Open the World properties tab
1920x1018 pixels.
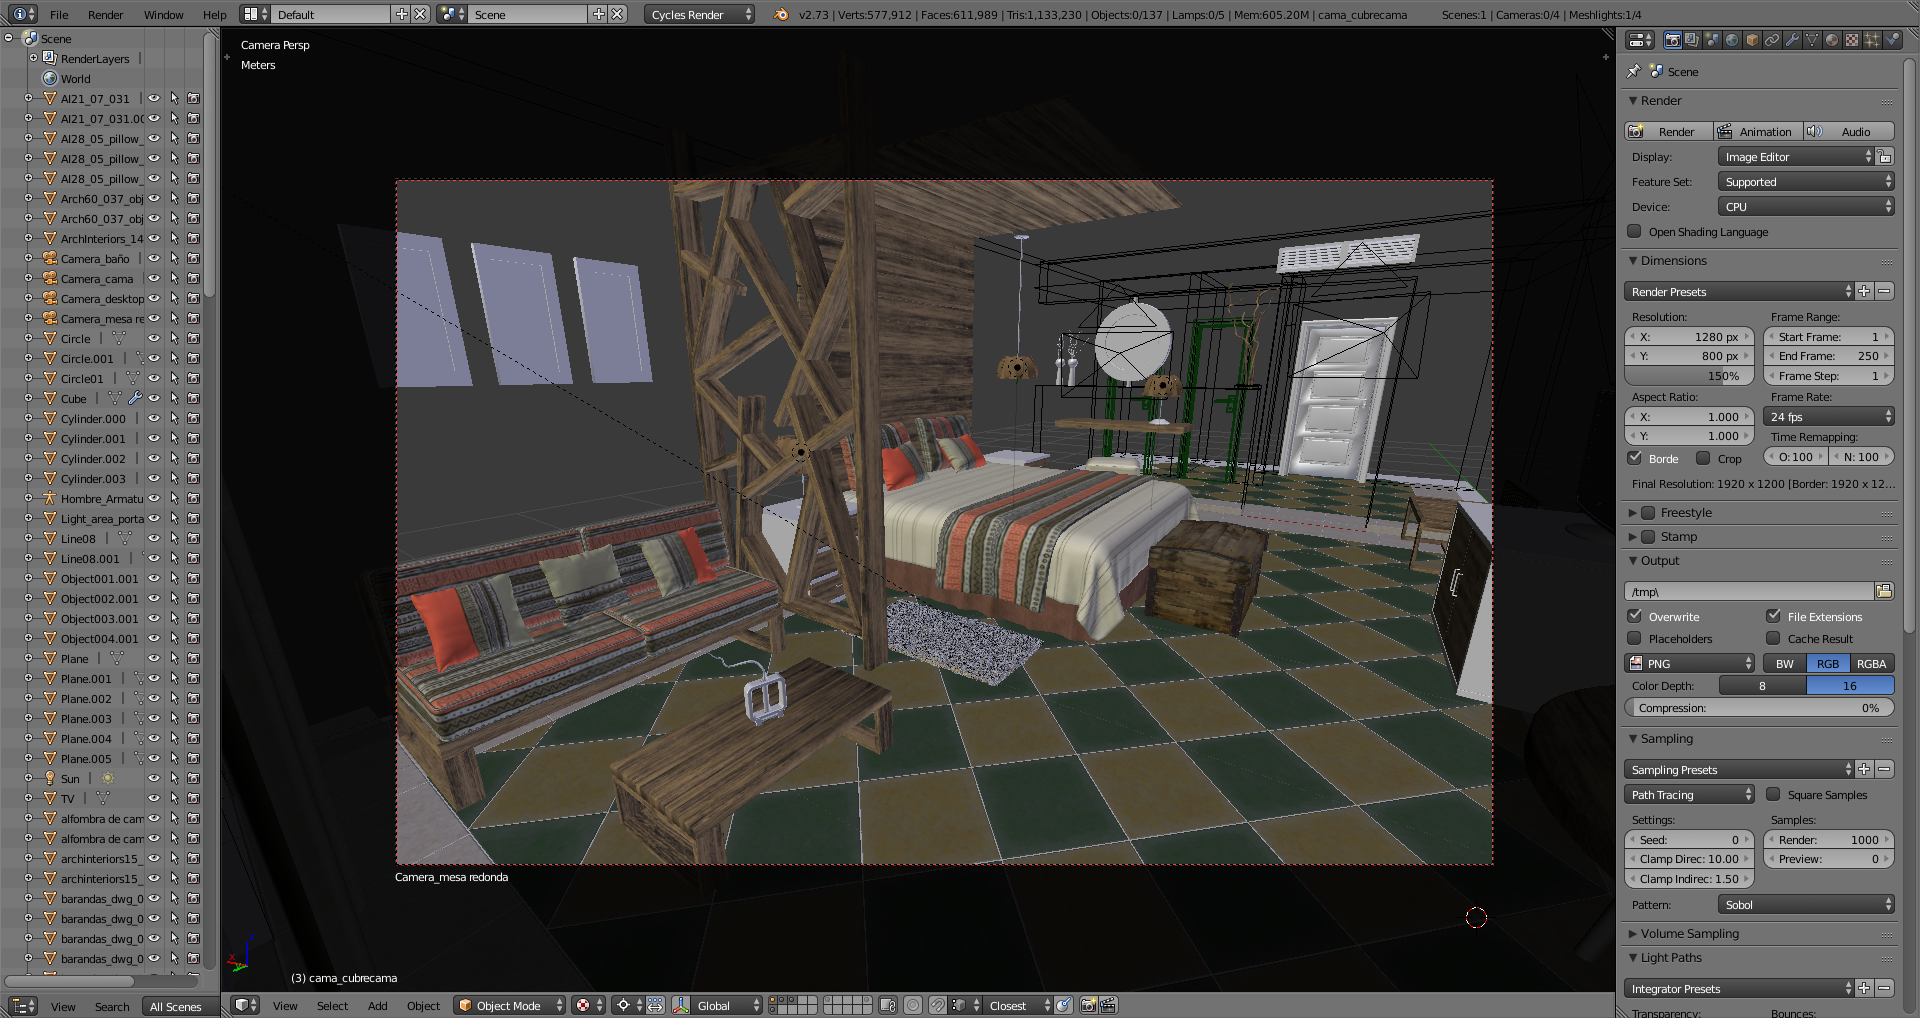pyautogui.click(x=1731, y=40)
